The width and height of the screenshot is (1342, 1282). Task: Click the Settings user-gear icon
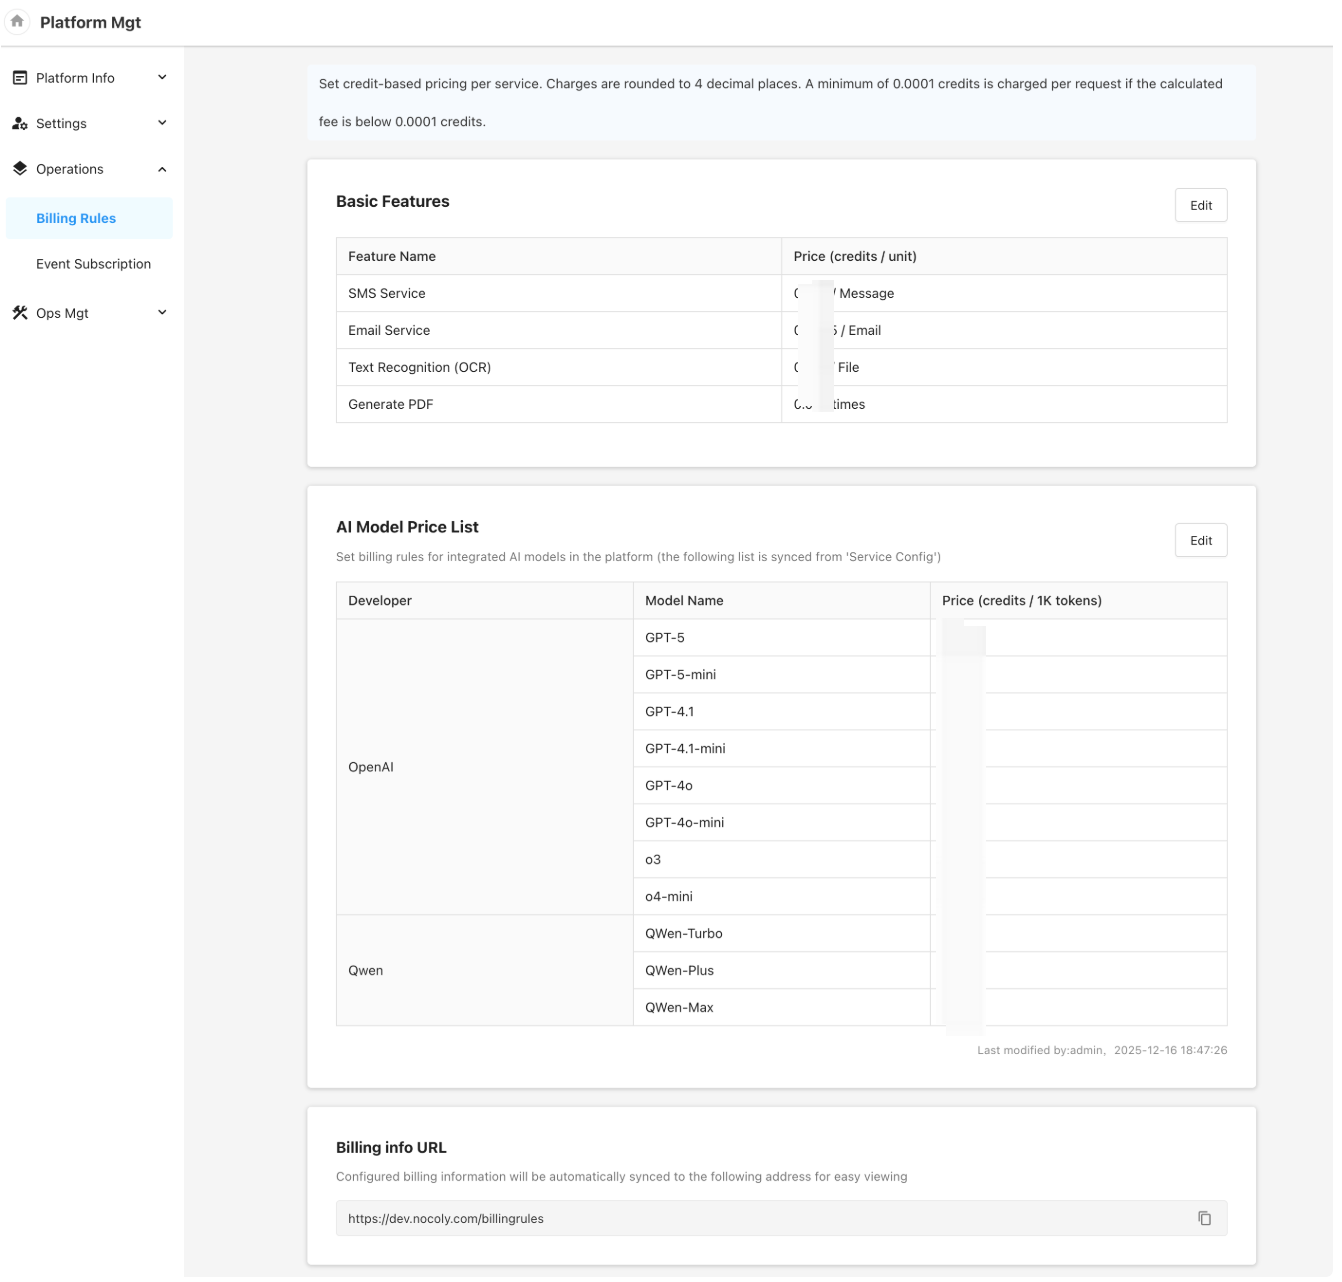(x=20, y=124)
